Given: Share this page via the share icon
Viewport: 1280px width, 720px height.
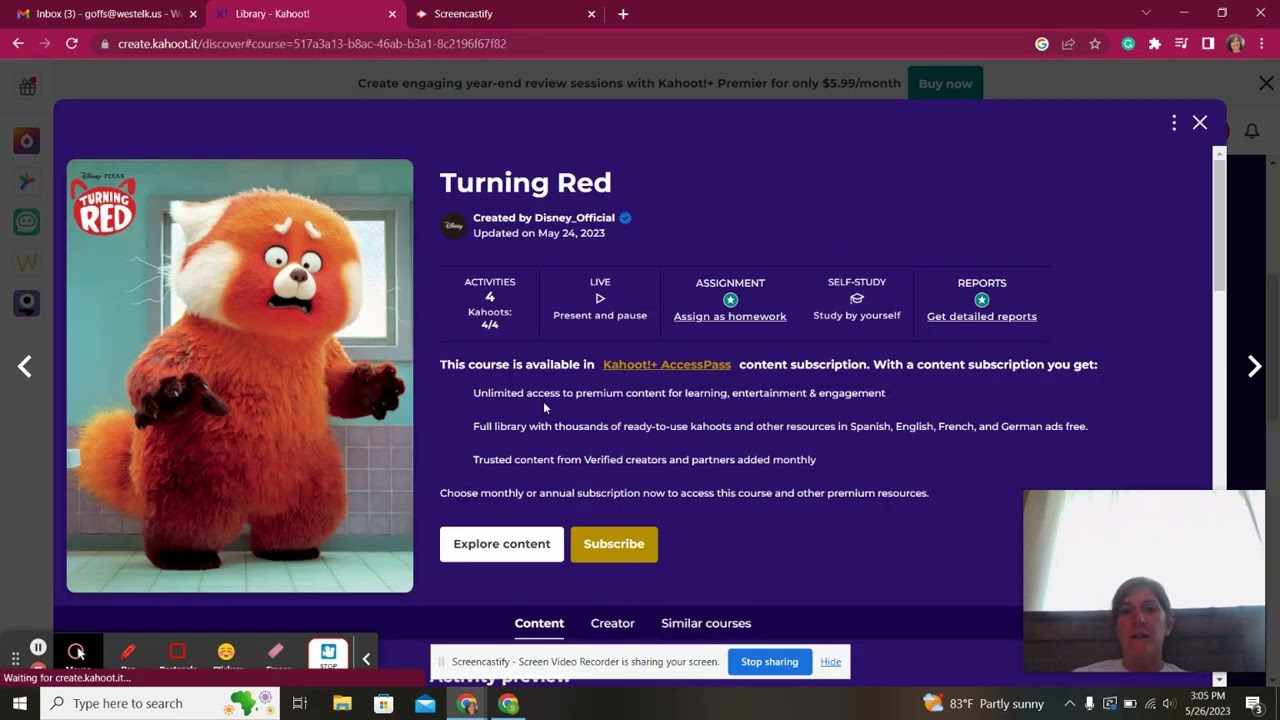Looking at the screenshot, I should click(1068, 44).
